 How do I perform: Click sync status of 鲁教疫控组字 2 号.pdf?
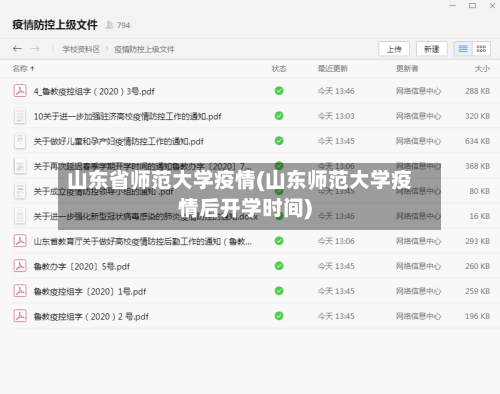click(279, 316)
